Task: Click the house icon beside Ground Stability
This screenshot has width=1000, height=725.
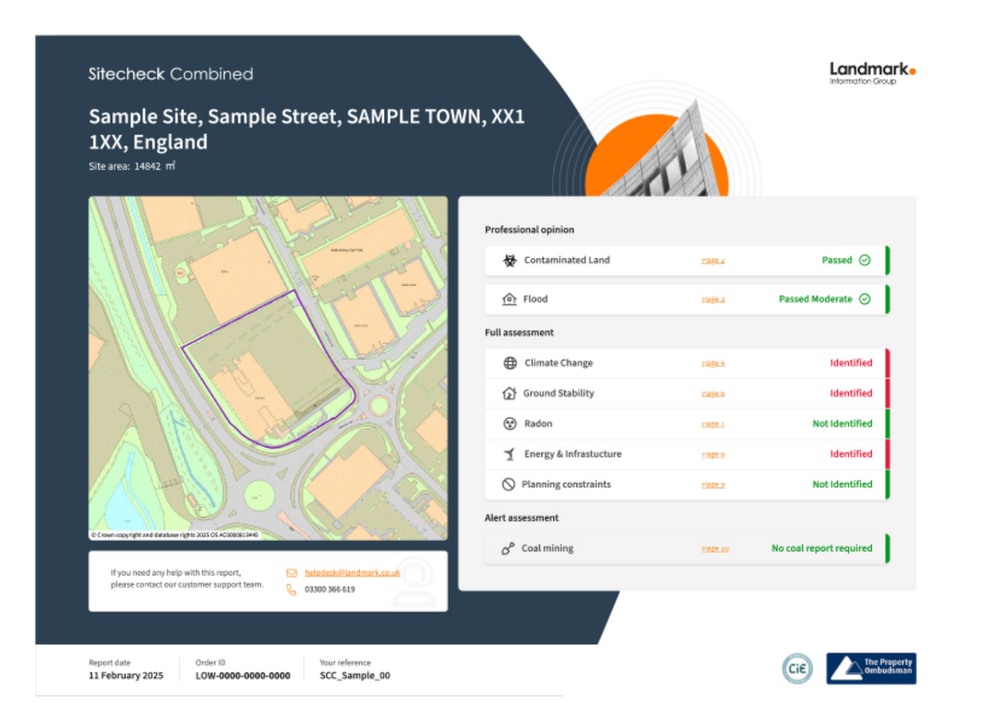Action: pos(509,393)
